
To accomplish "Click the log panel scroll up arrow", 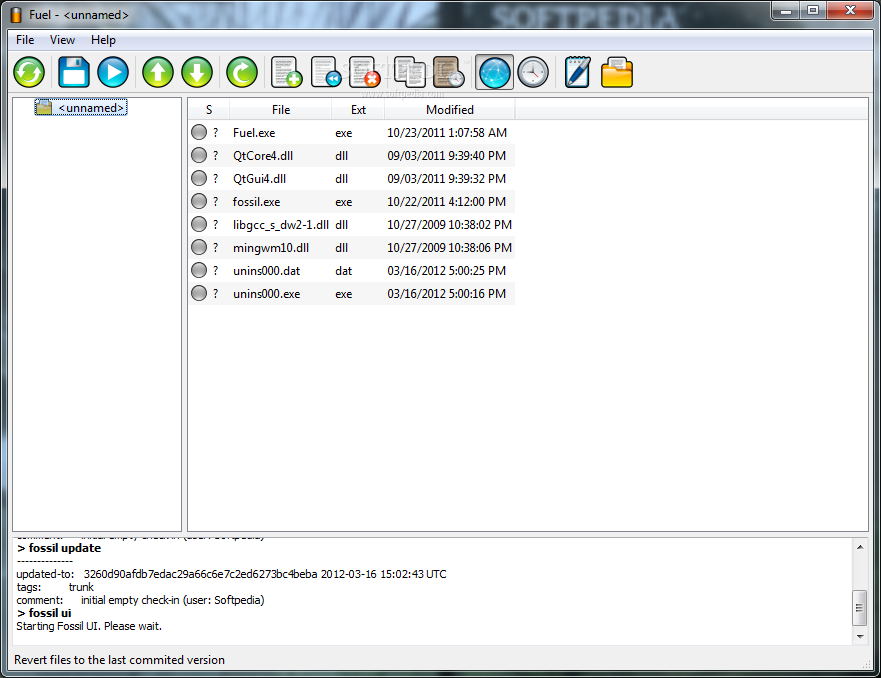I will click(x=860, y=547).
